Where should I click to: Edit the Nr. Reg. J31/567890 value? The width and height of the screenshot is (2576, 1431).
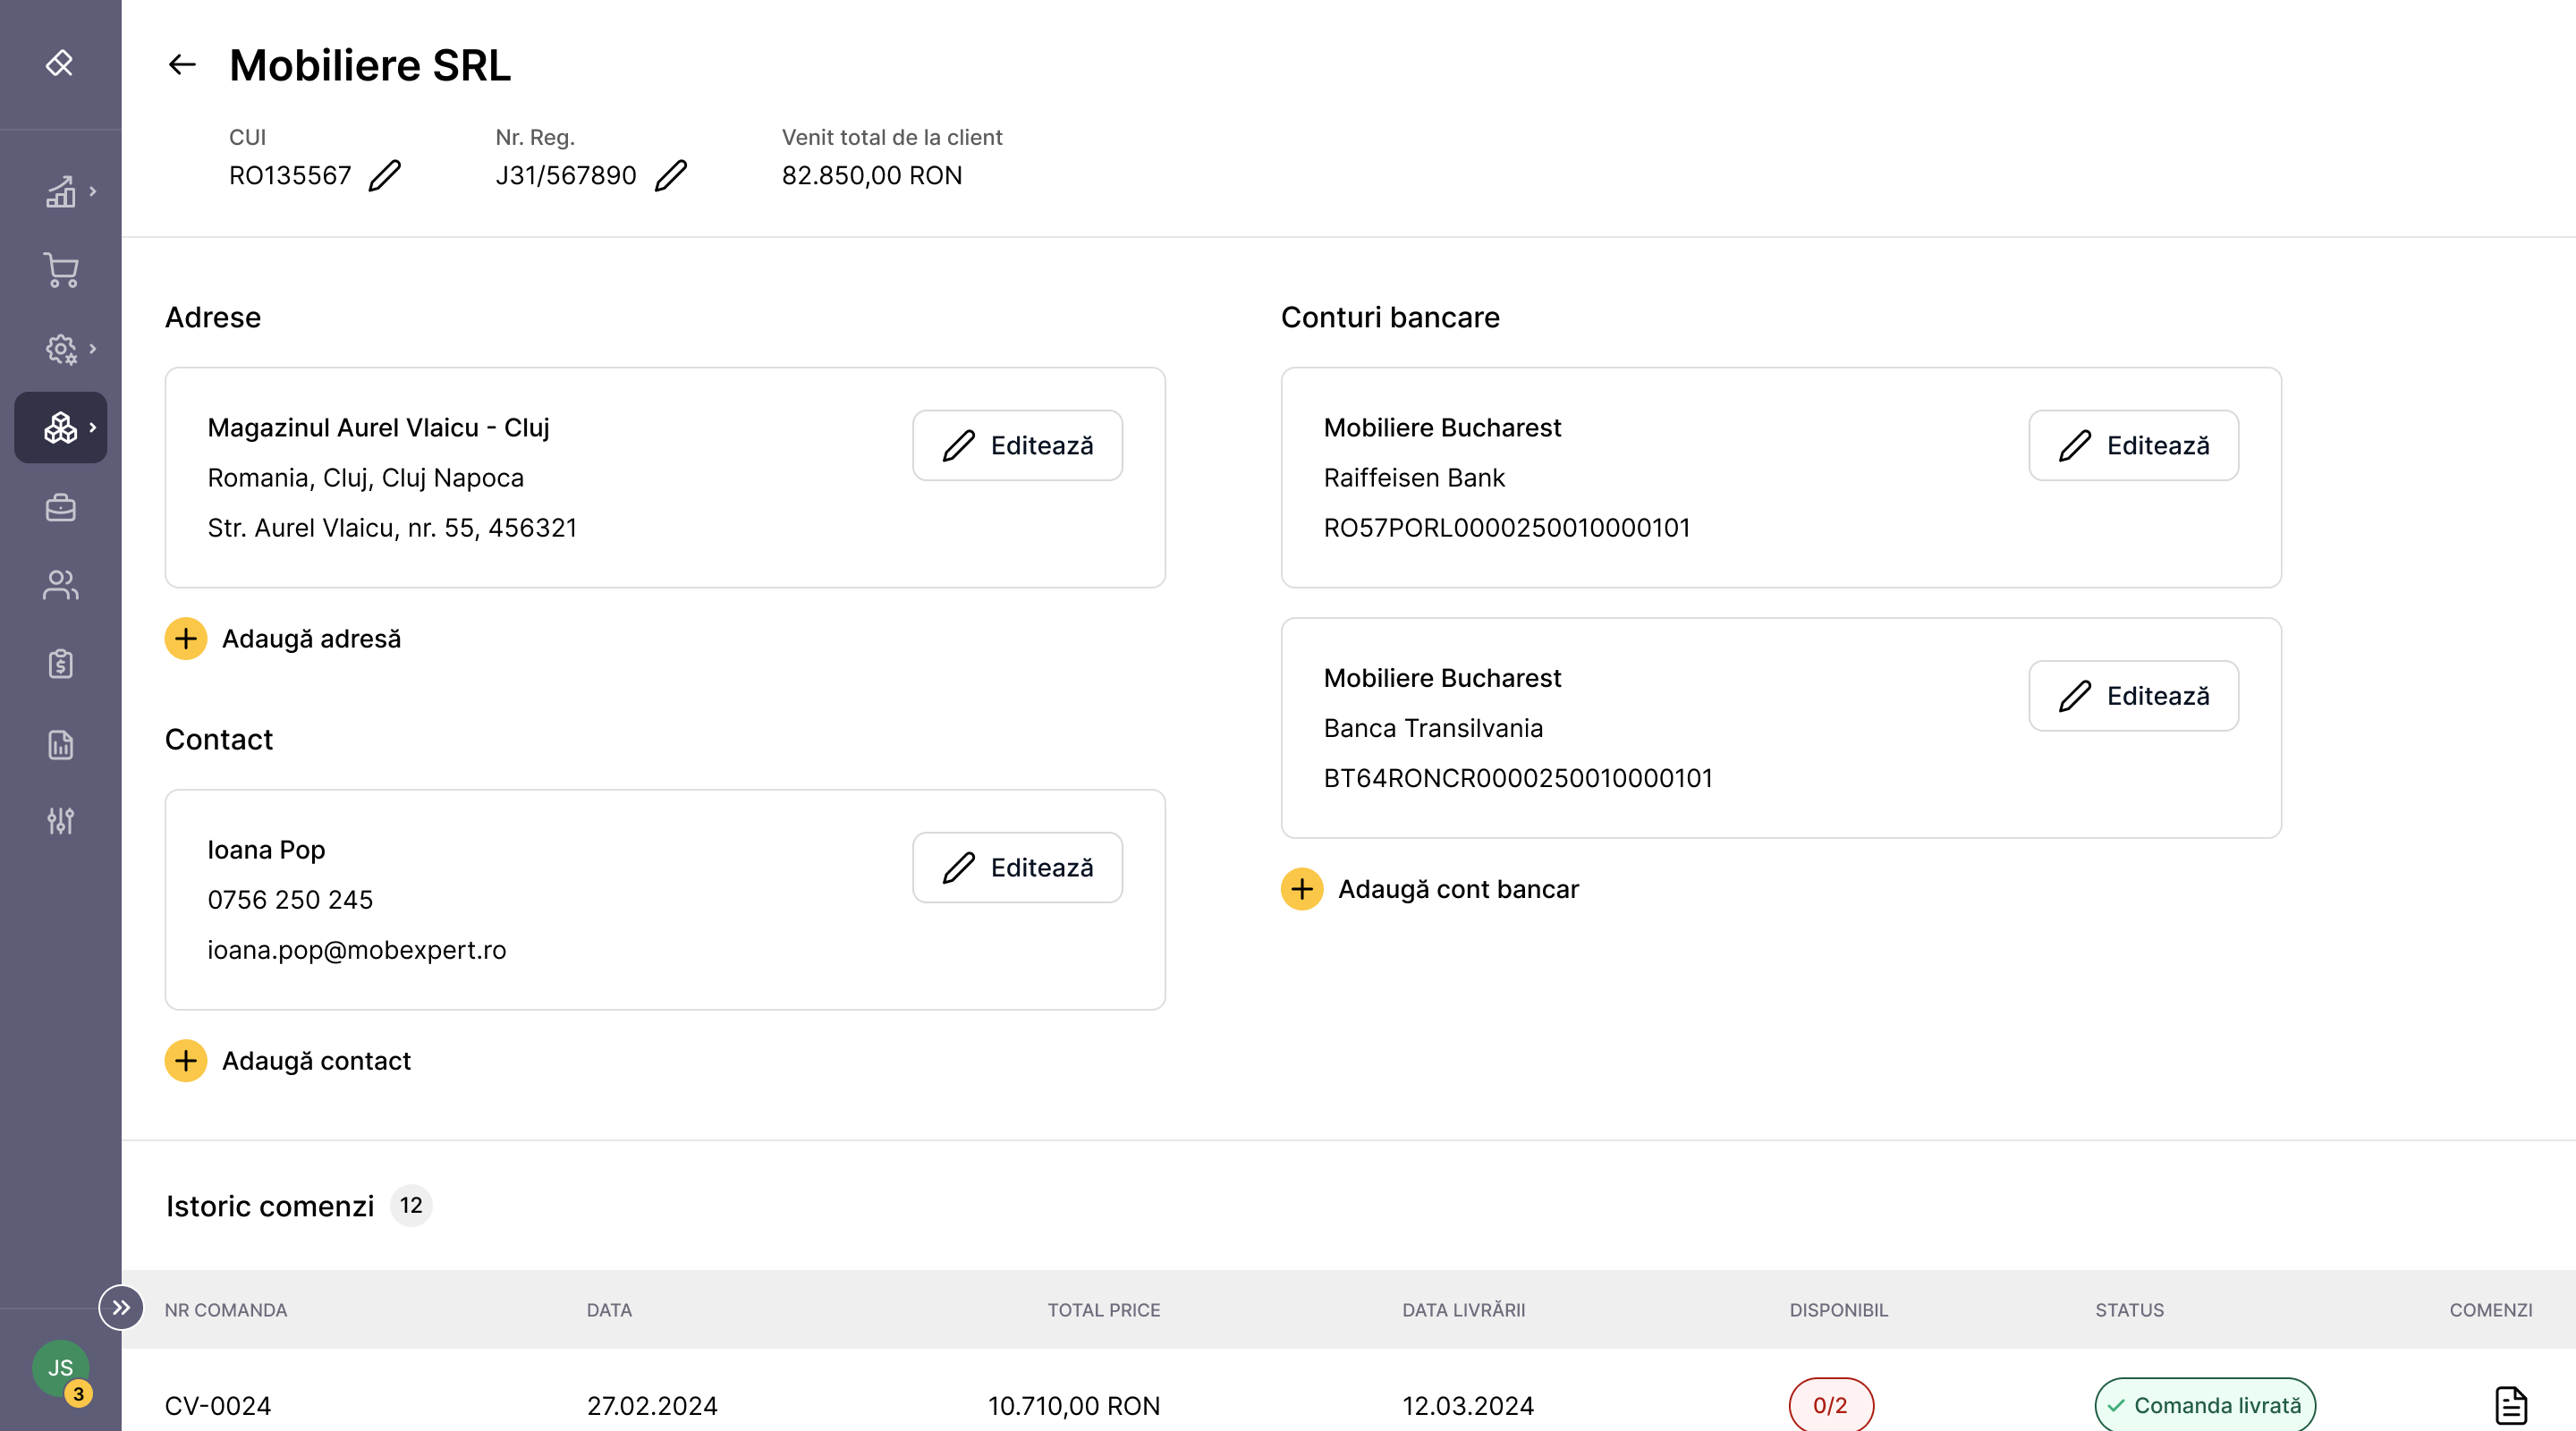671,176
